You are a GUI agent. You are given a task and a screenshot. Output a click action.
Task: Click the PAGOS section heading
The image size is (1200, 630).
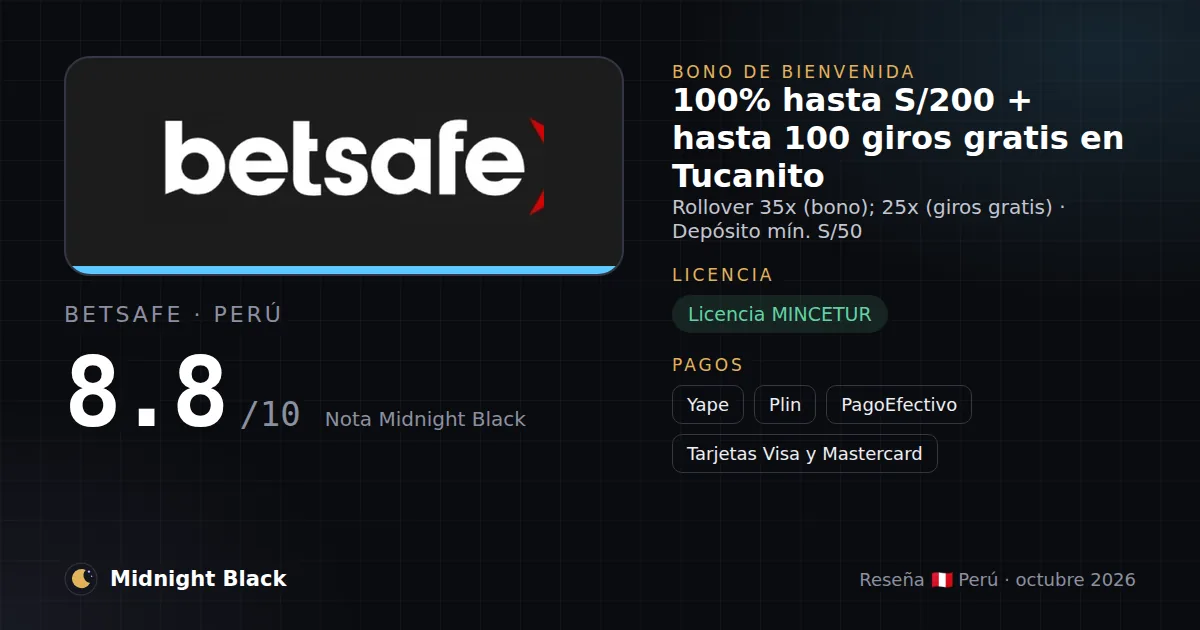click(708, 365)
